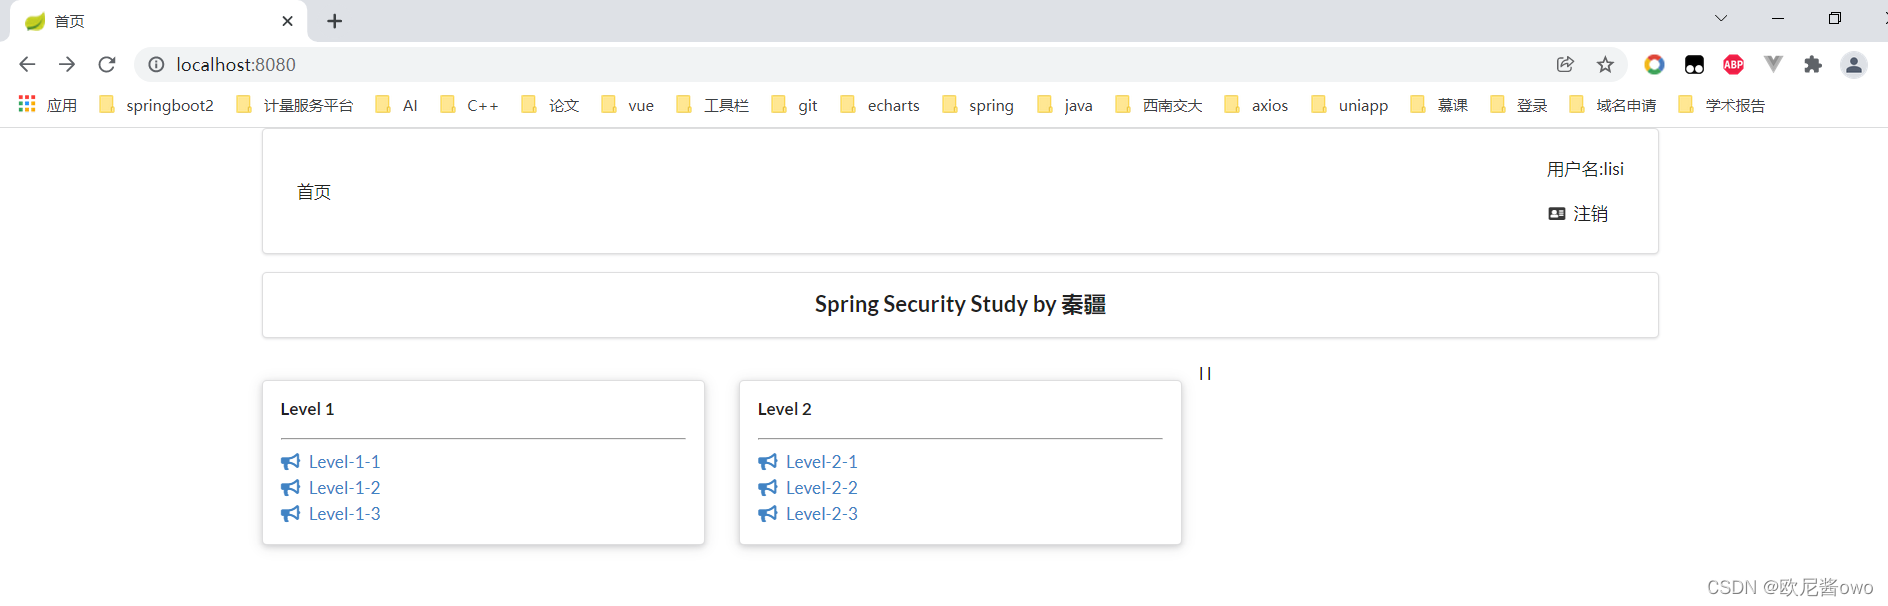Viewport: 1888px width, 606px height.
Task: Open the 西南交大 bookmark folder
Action: coord(1158,105)
